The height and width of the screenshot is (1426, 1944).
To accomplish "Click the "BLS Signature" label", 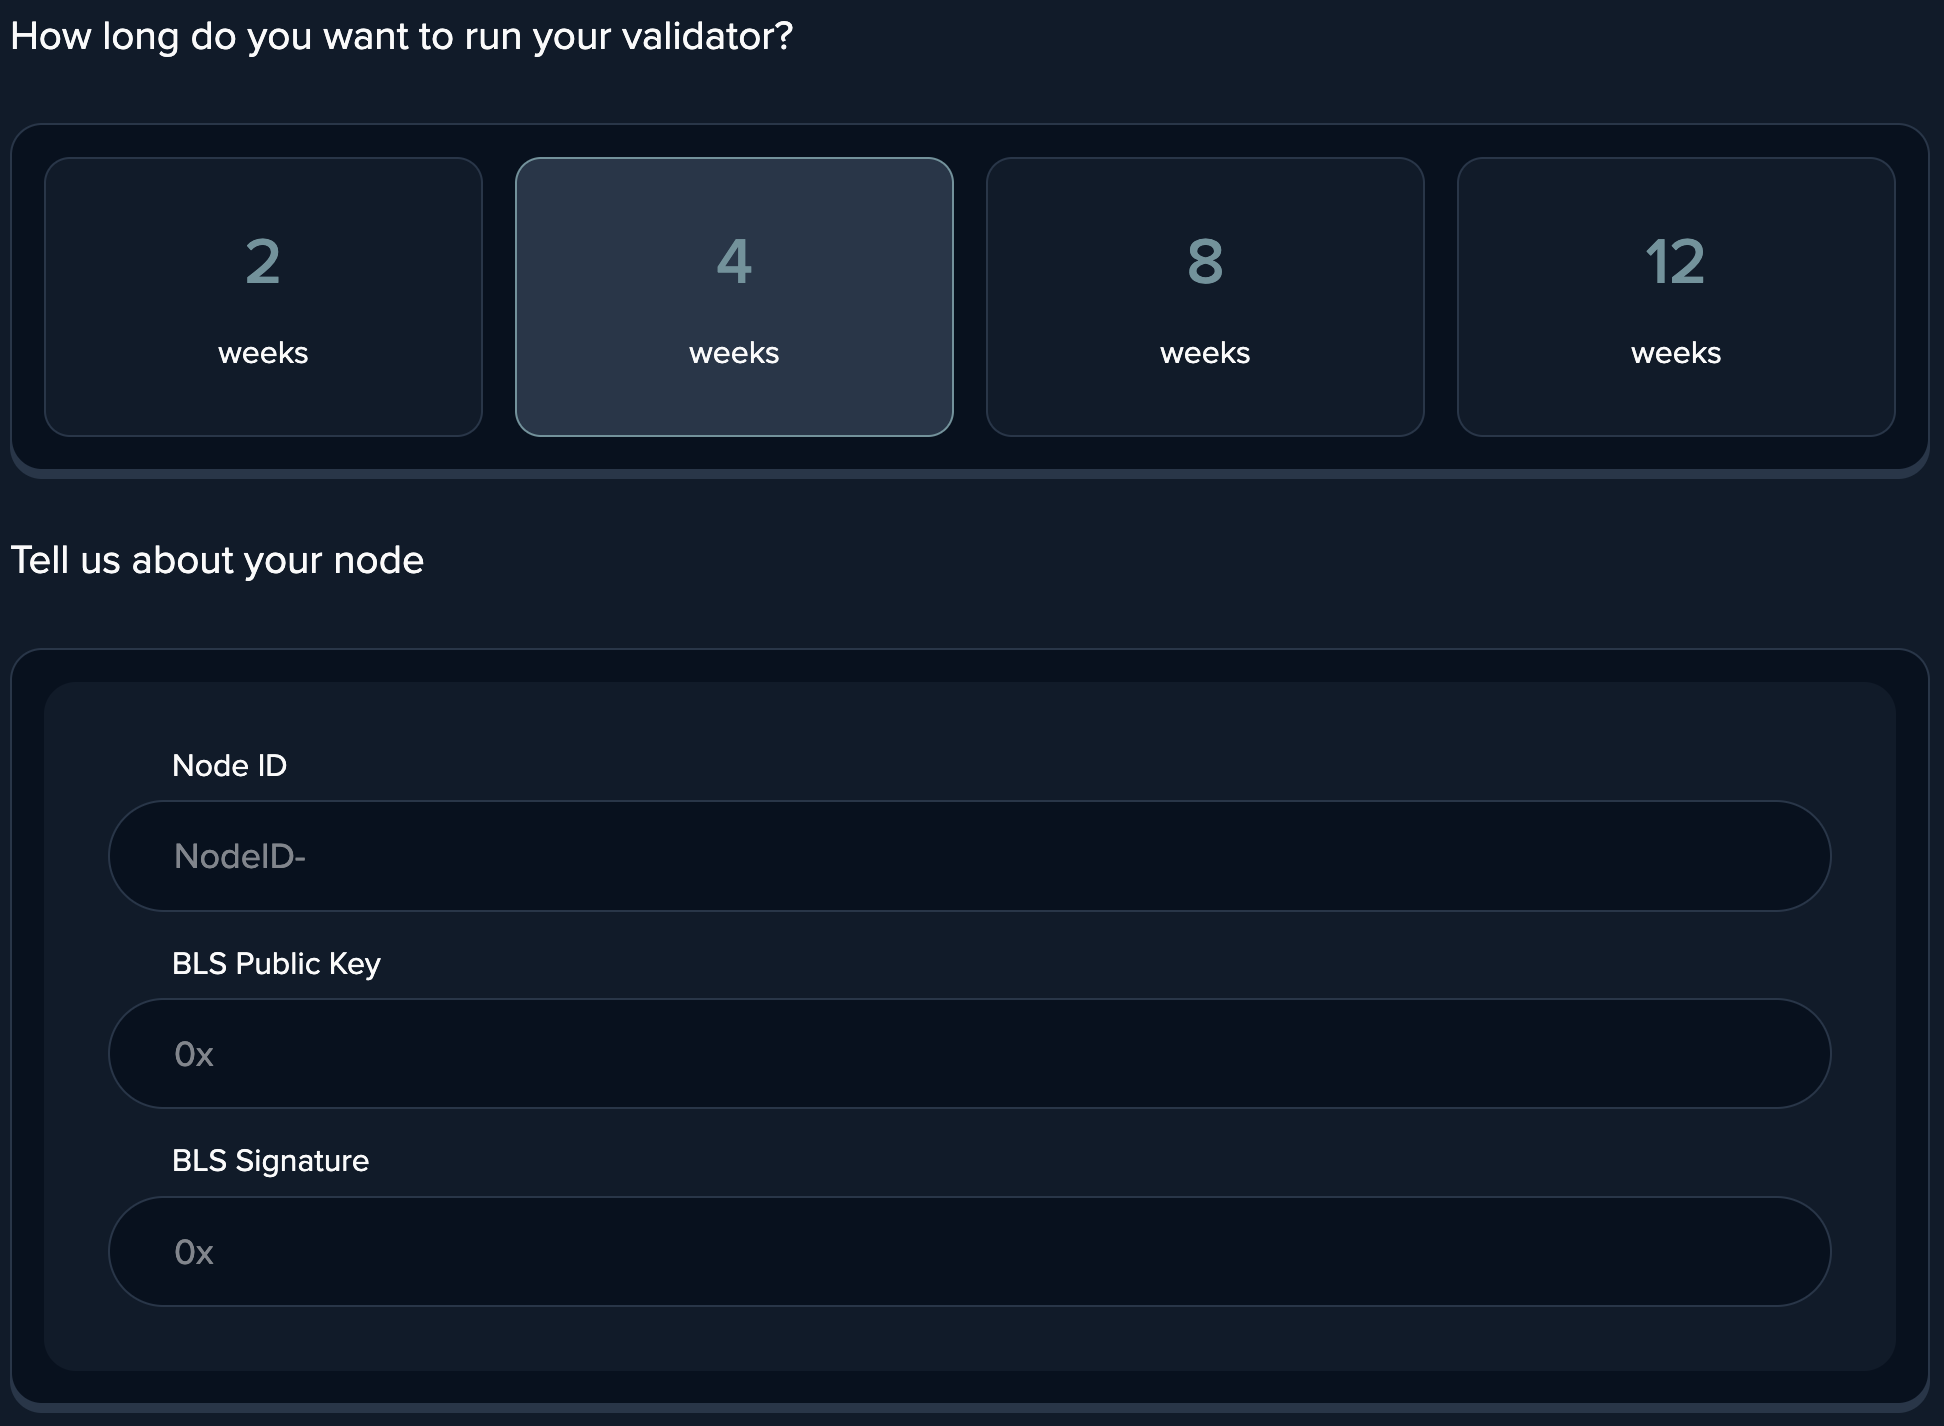I will coord(270,1161).
